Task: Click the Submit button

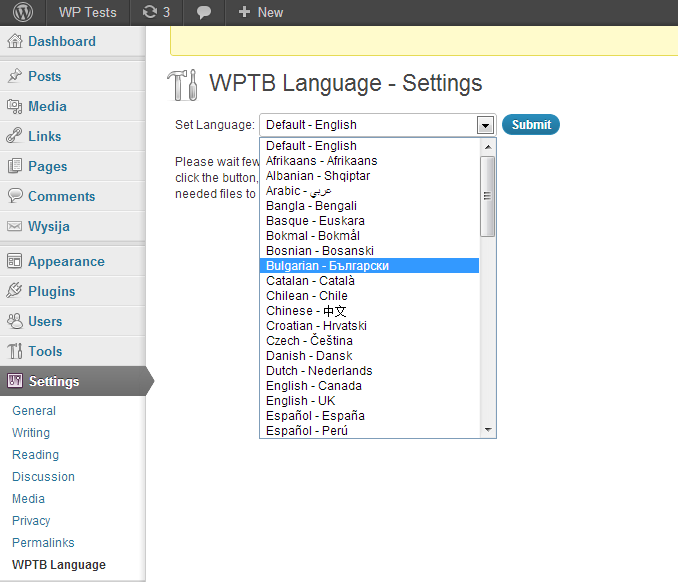Action: pyautogui.click(x=531, y=125)
